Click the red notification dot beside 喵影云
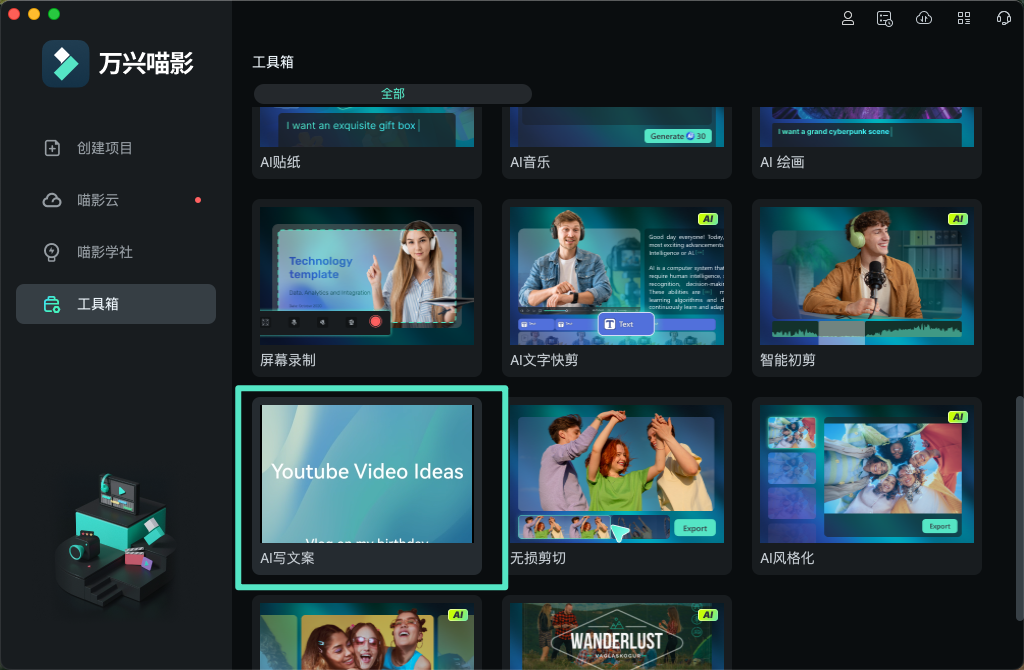The height and width of the screenshot is (670, 1024). 198,200
